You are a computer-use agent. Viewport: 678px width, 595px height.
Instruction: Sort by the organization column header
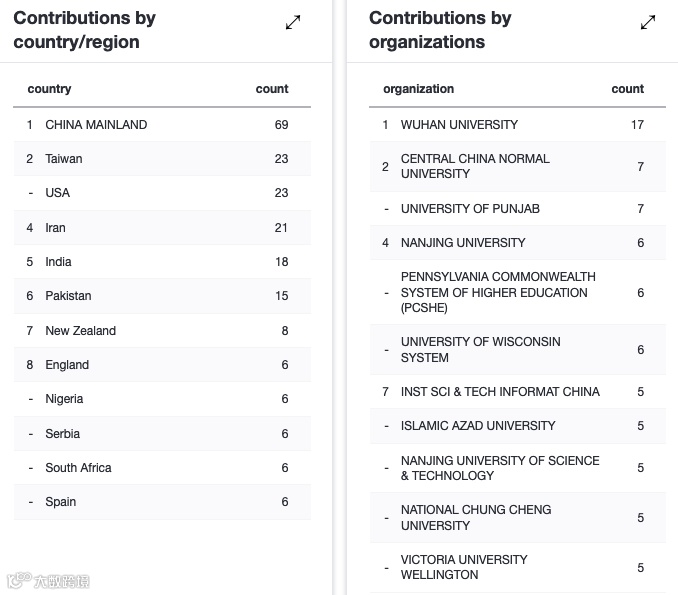(418, 89)
